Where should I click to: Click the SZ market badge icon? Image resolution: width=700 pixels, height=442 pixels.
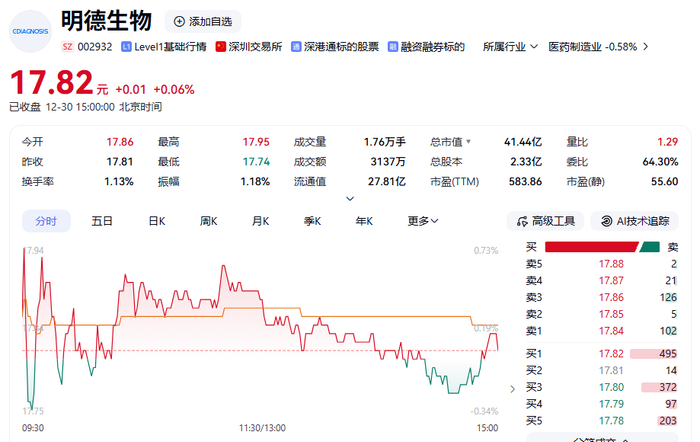pos(67,47)
